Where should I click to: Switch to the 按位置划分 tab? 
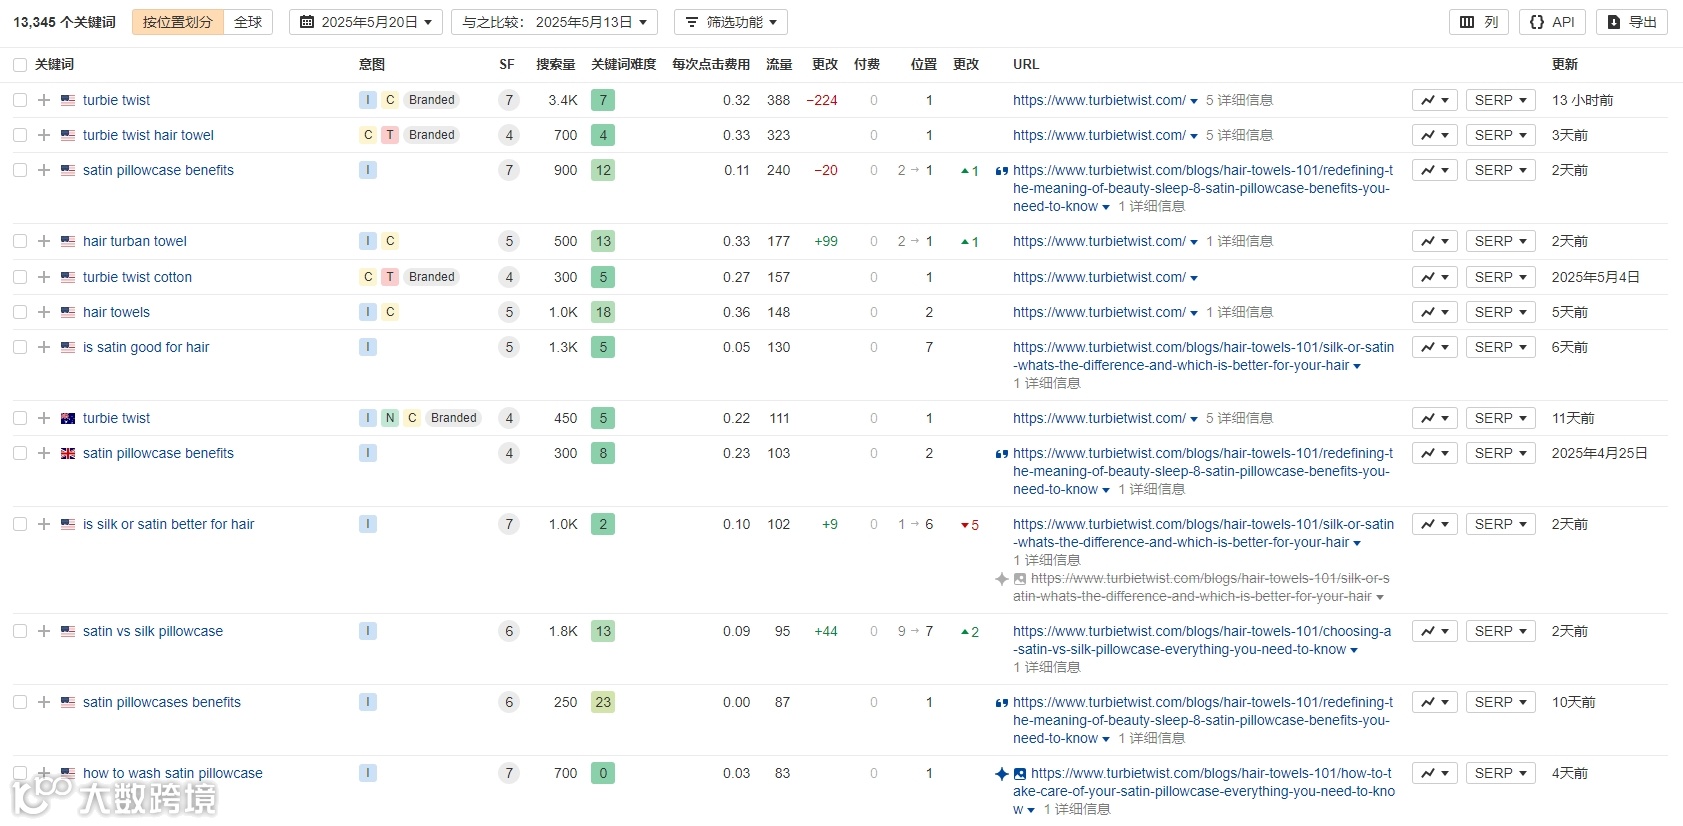177,22
